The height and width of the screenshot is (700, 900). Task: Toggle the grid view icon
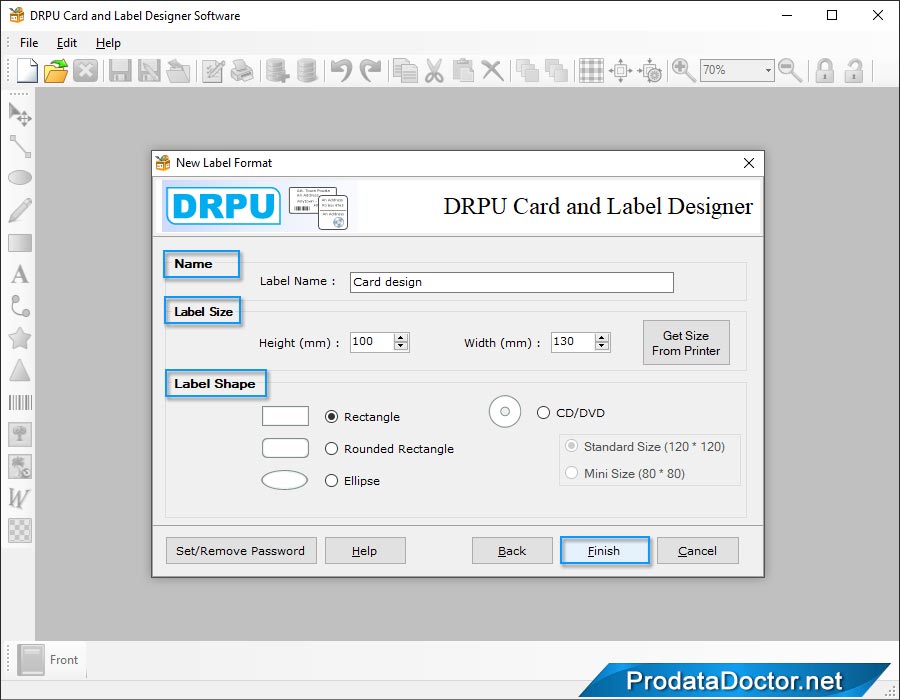591,71
